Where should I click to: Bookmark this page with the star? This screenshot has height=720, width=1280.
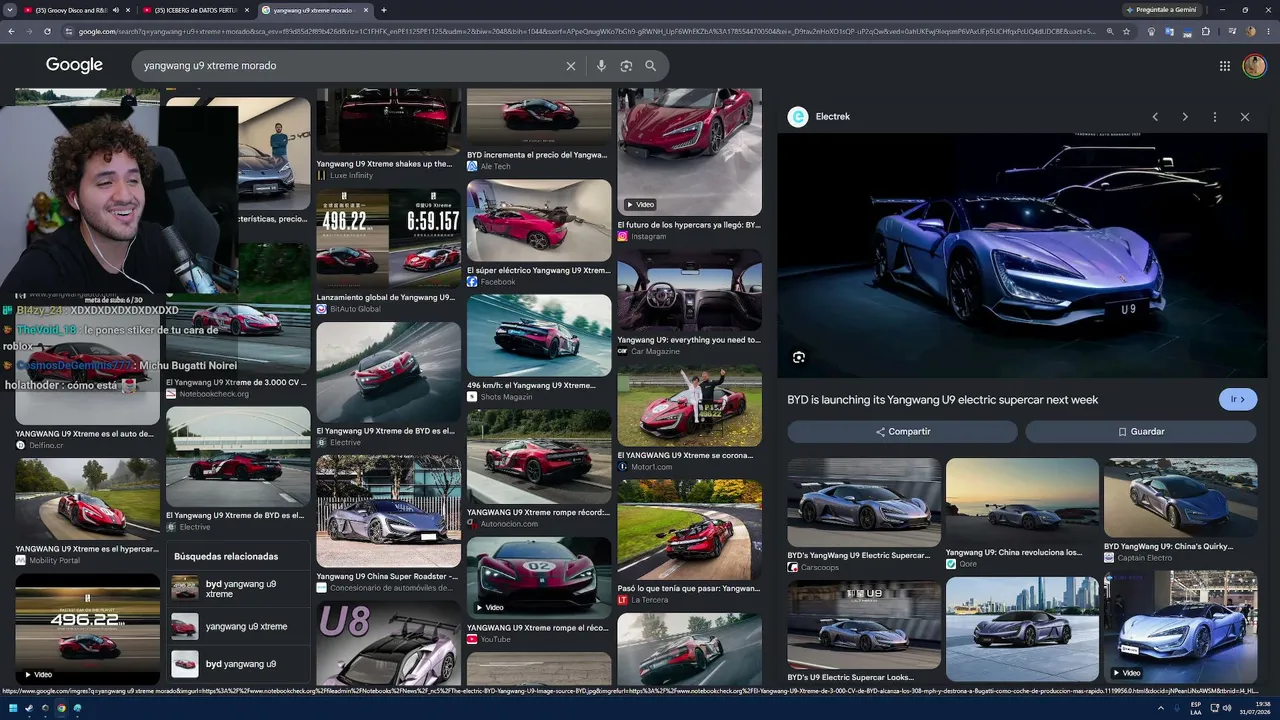coord(1126,31)
